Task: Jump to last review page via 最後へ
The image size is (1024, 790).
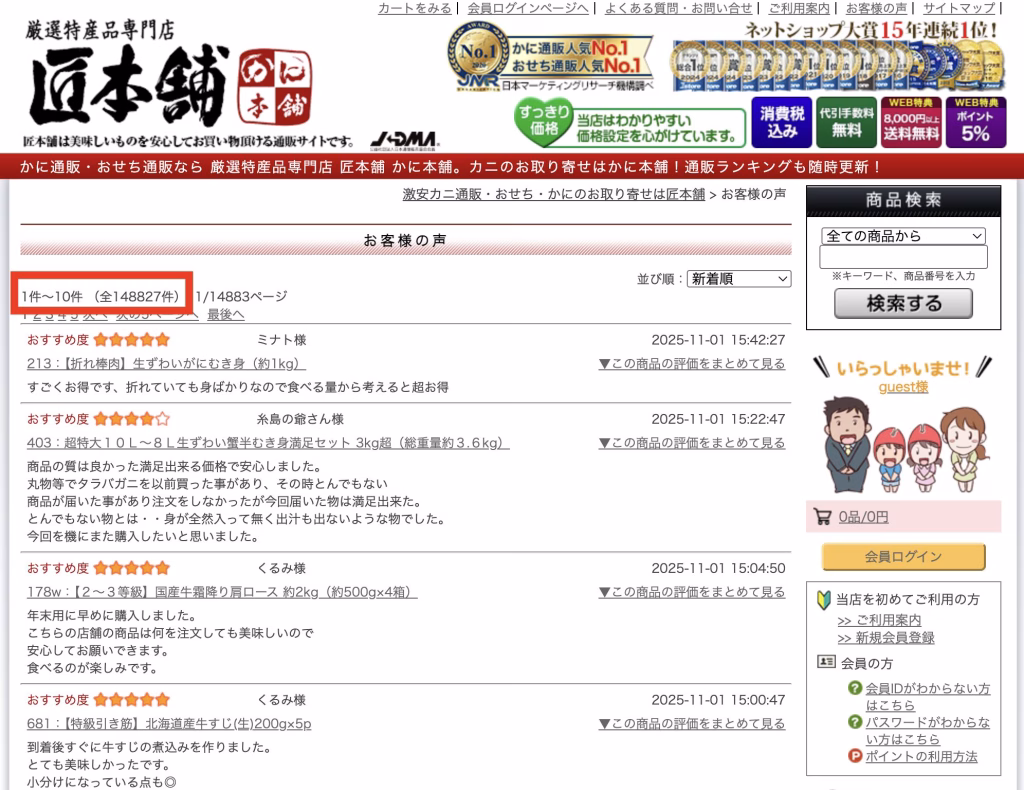Action: pyautogui.click(x=225, y=314)
